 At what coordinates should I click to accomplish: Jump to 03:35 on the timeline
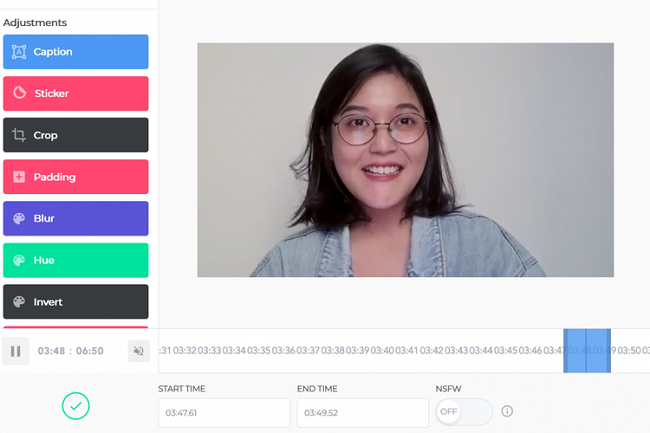pyautogui.click(x=259, y=351)
